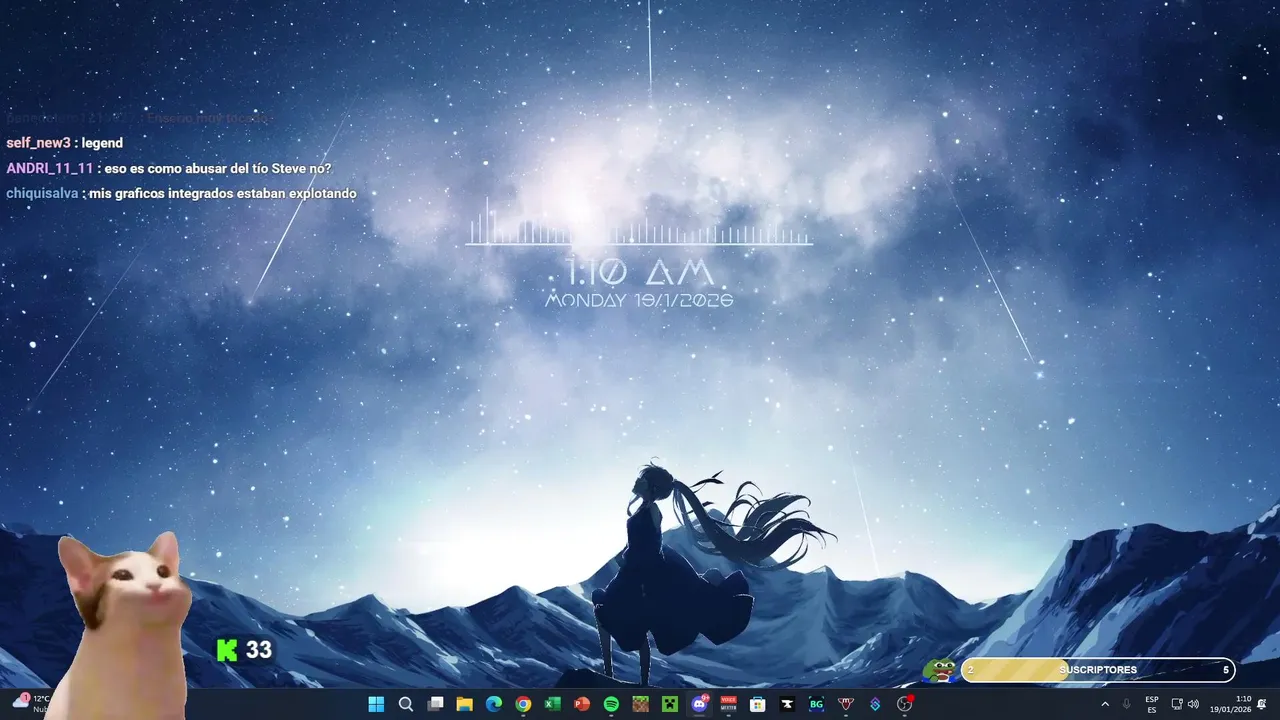1280x720 pixels.
Task: Open Microsoft Edge from the taskbar
Action: pyautogui.click(x=494, y=704)
